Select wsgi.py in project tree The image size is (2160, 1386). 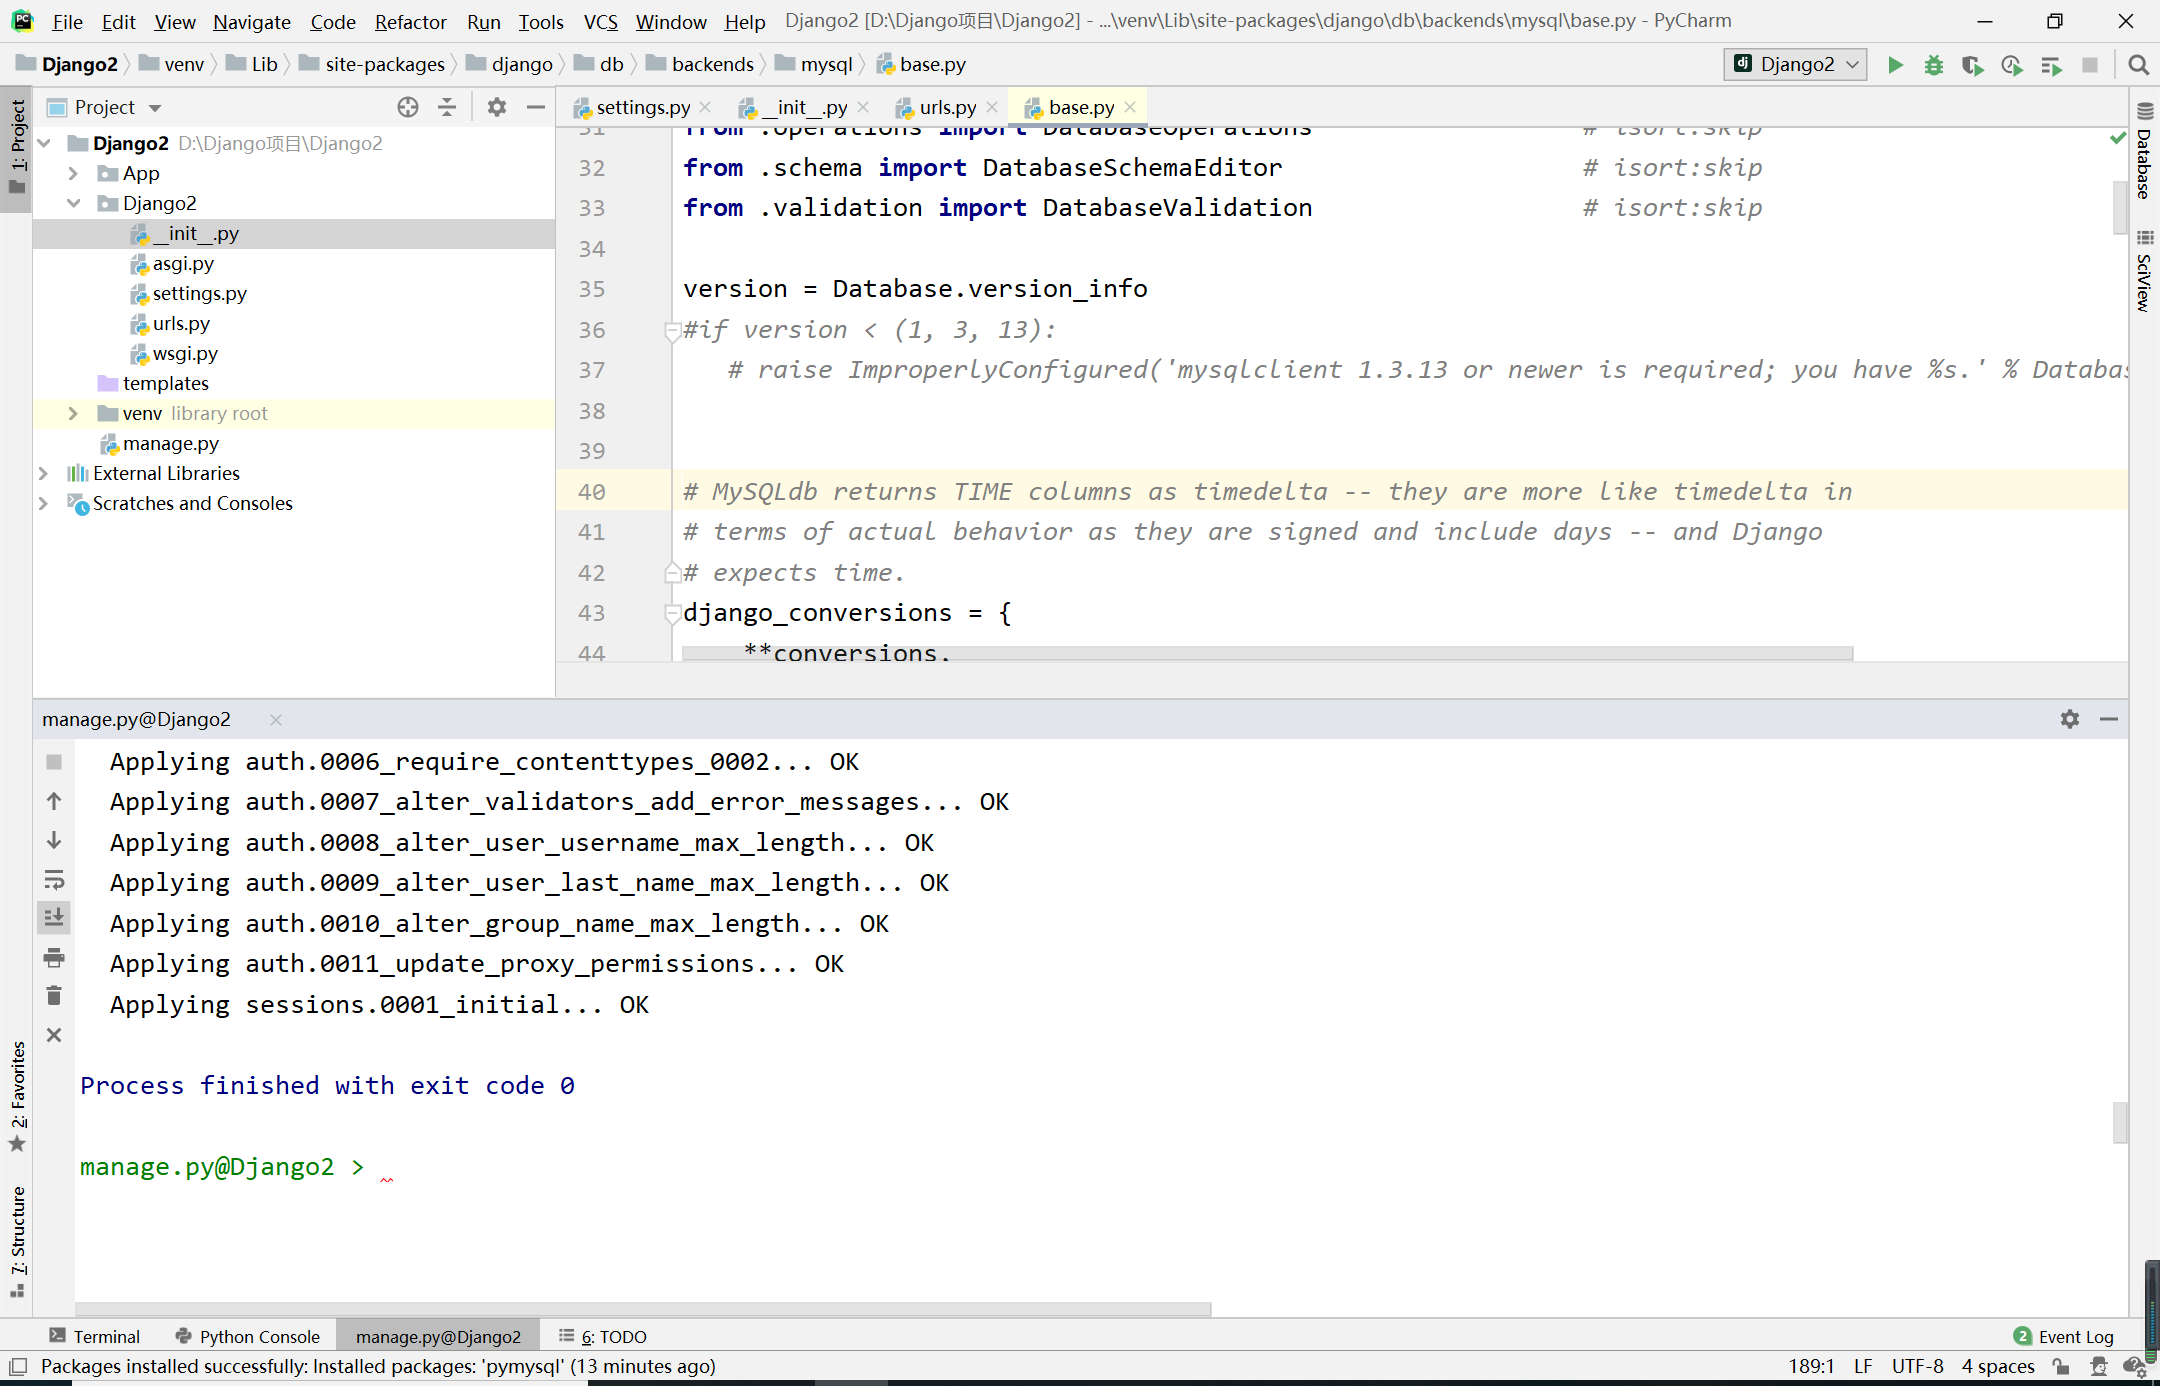tap(185, 353)
